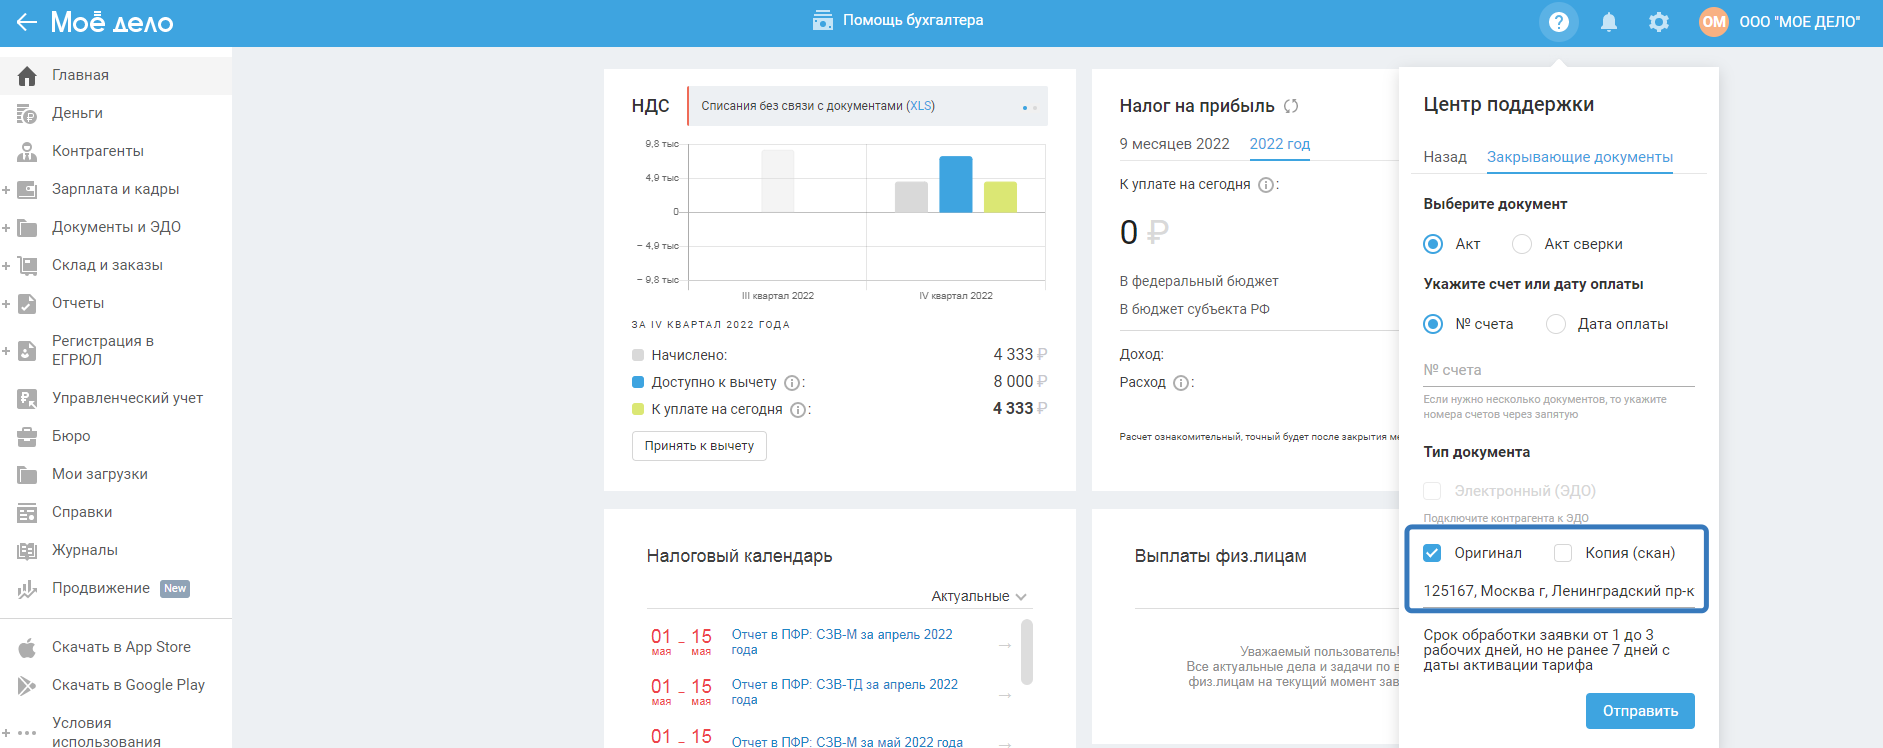
Task: Uncheck the Оригинал checkbox
Action: point(1432,553)
